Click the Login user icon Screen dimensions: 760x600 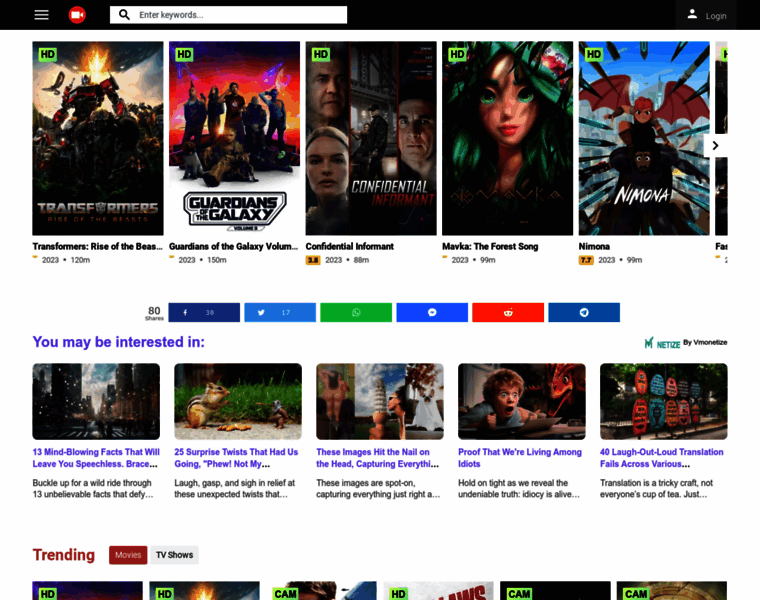692,15
